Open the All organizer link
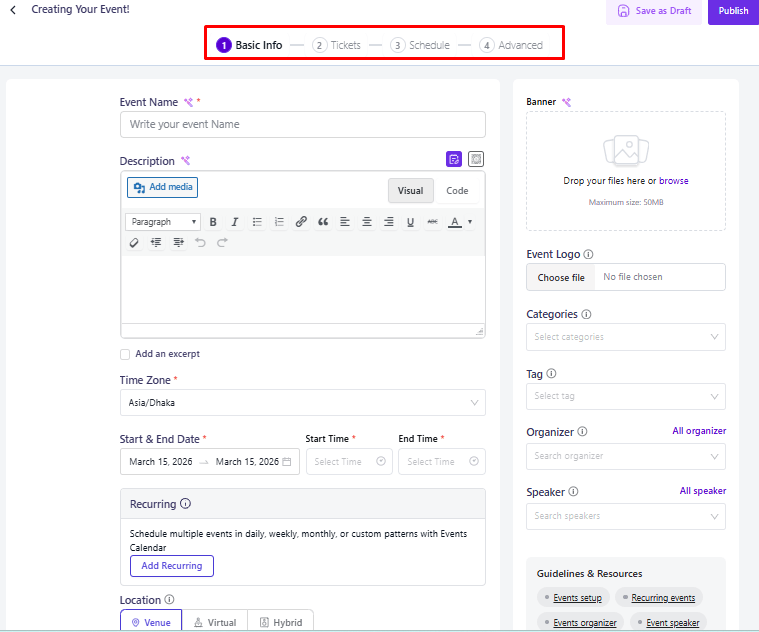759x632 pixels. [699, 431]
